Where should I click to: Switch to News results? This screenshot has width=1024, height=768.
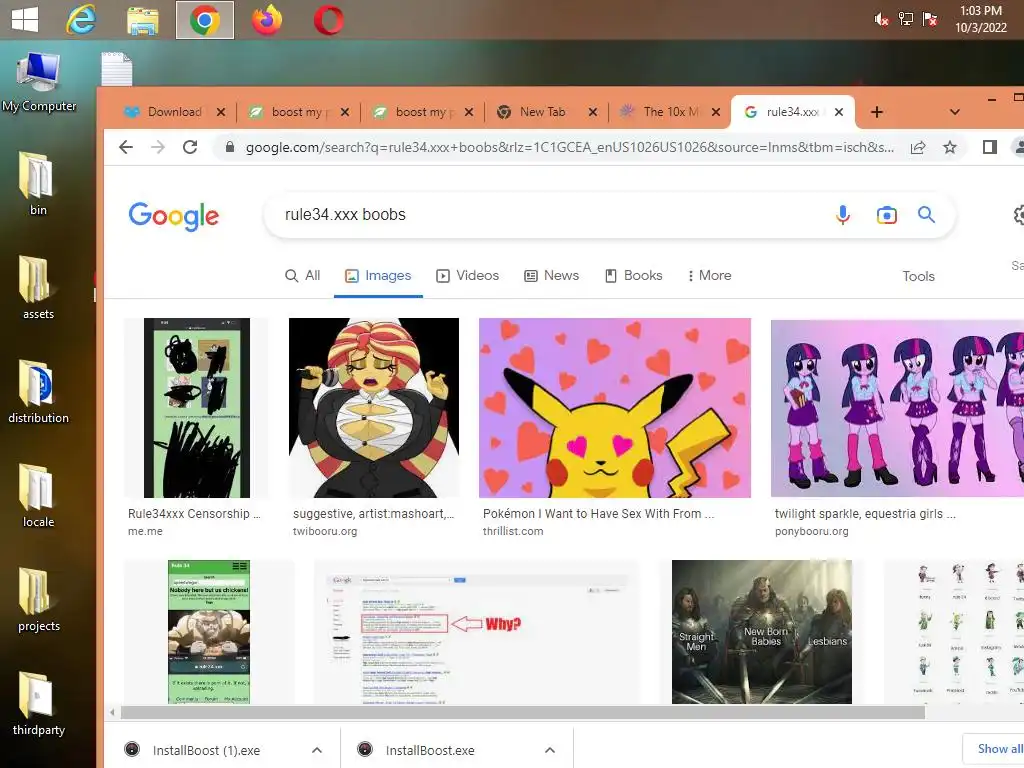coord(552,276)
